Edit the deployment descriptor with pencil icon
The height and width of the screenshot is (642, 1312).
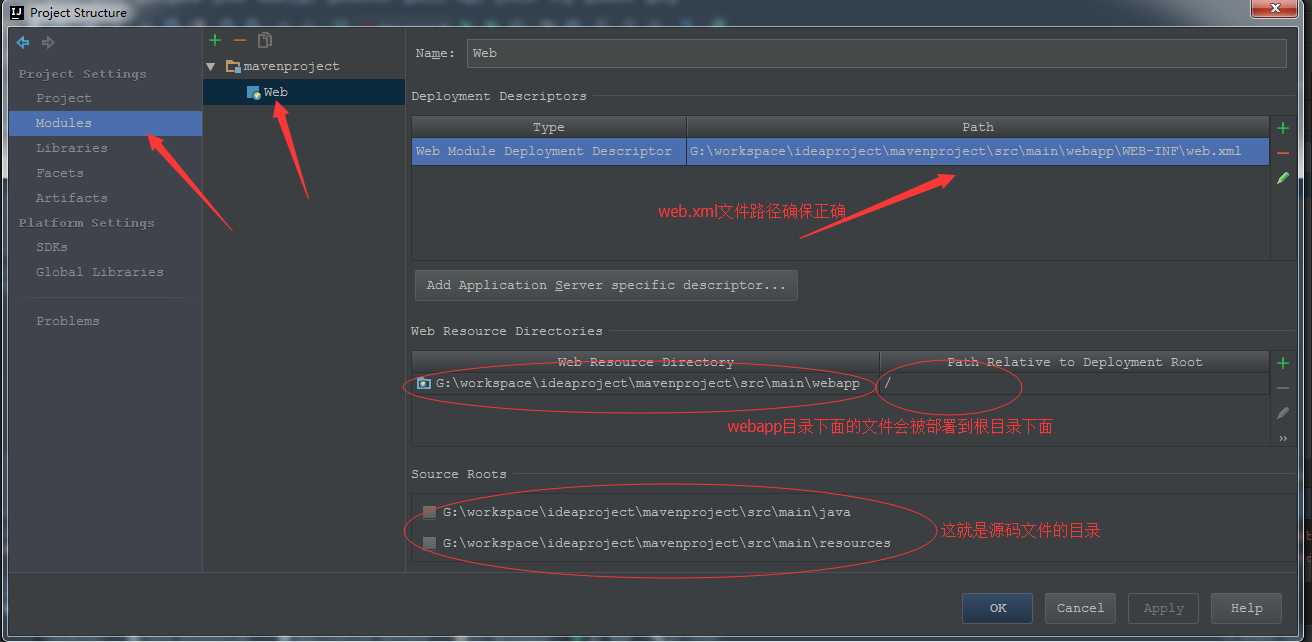click(x=1283, y=178)
